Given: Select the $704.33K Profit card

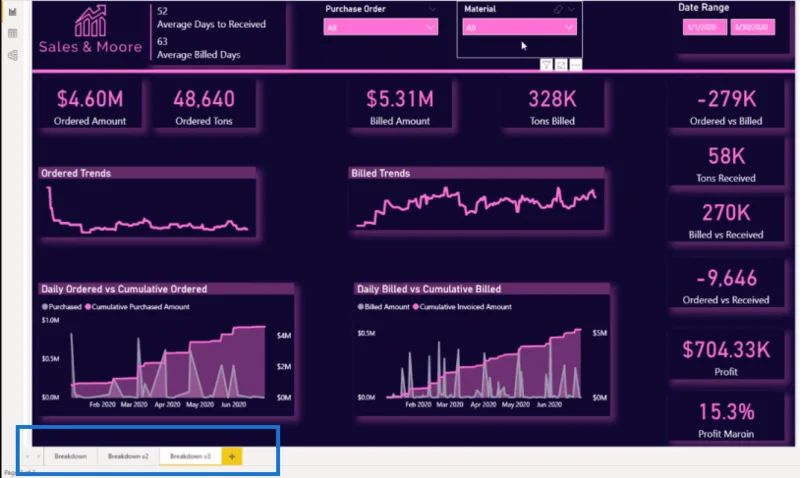Looking at the screenshot, I should click(x=726, y=357).
